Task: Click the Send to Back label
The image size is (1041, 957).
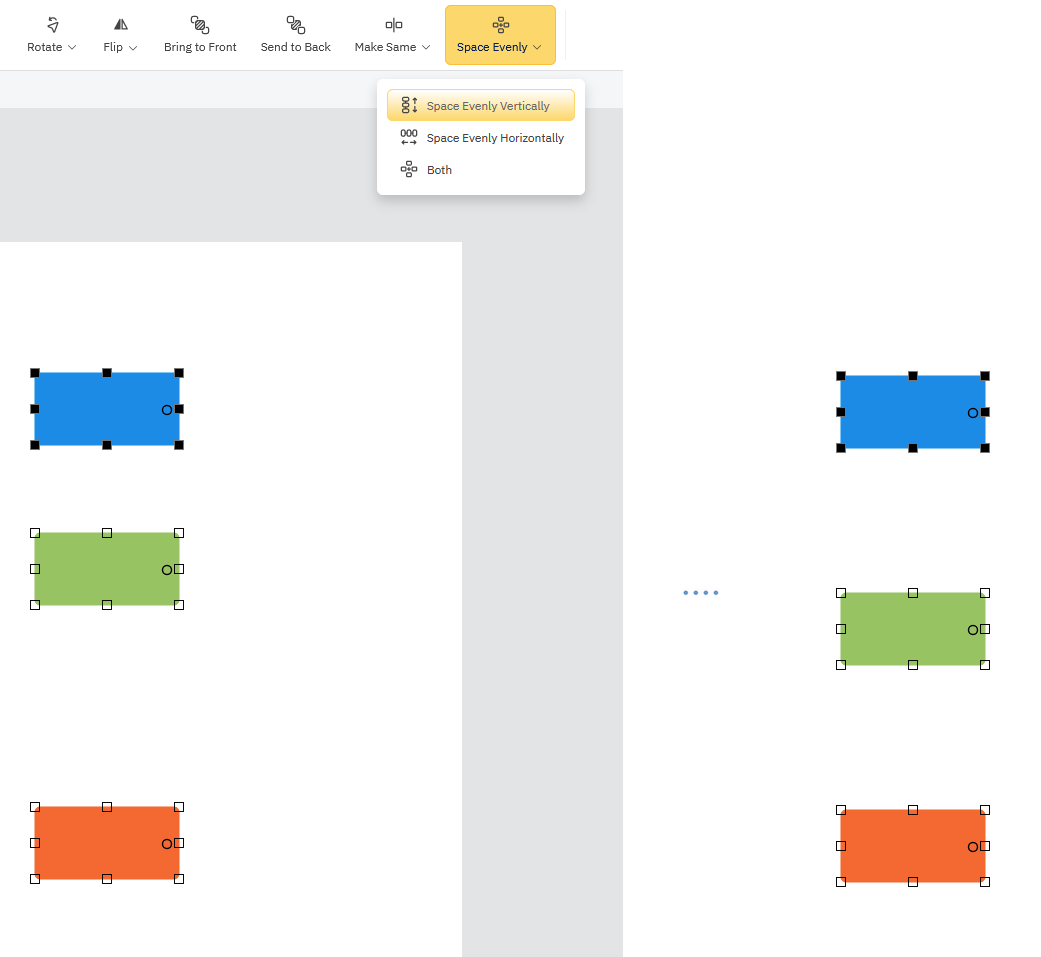Action: tap(295, 47)
